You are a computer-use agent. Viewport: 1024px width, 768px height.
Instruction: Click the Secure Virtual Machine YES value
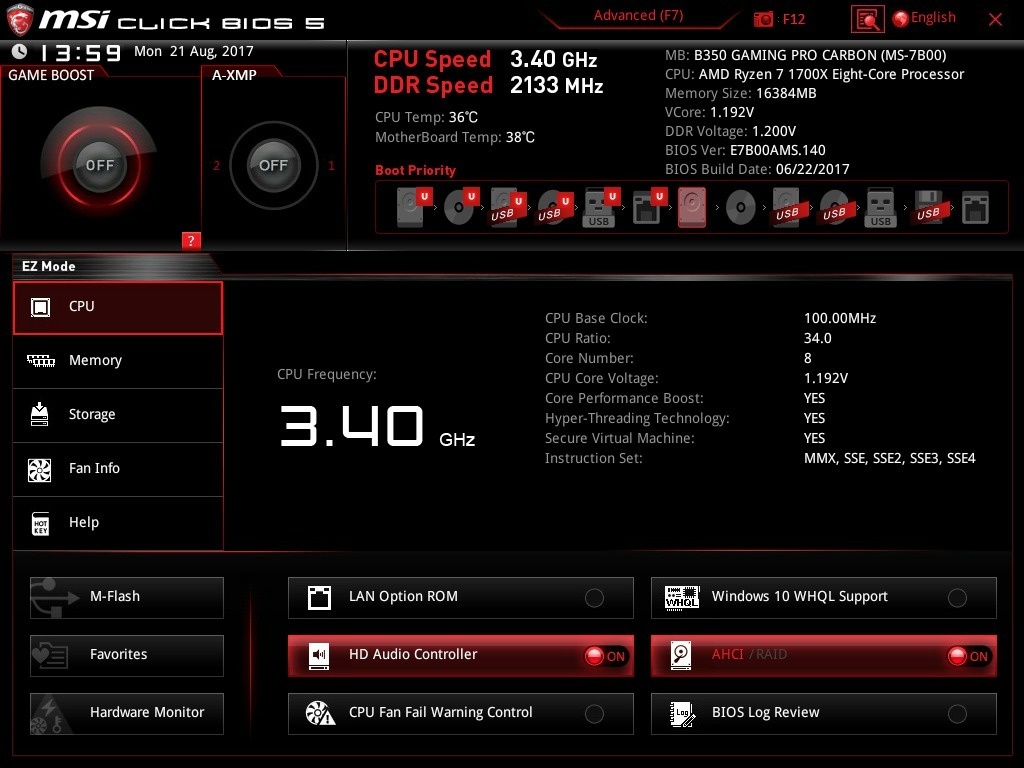coord(814,438)
